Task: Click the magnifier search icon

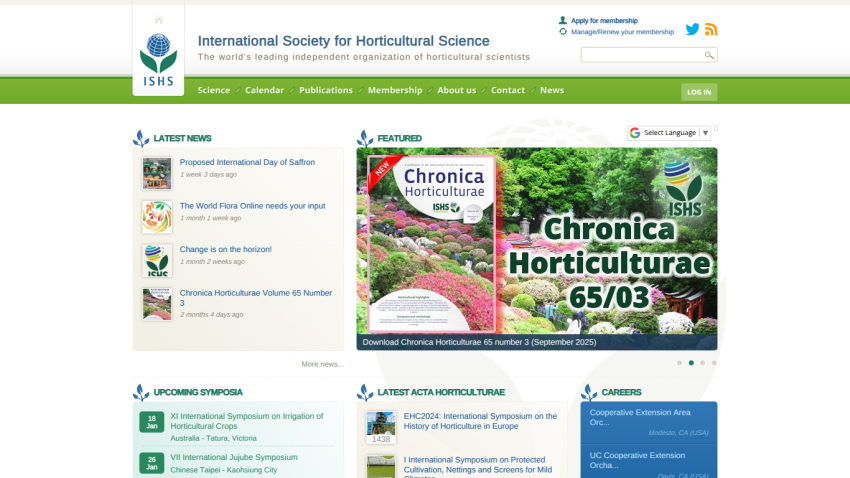Action: tap(709, 55)
